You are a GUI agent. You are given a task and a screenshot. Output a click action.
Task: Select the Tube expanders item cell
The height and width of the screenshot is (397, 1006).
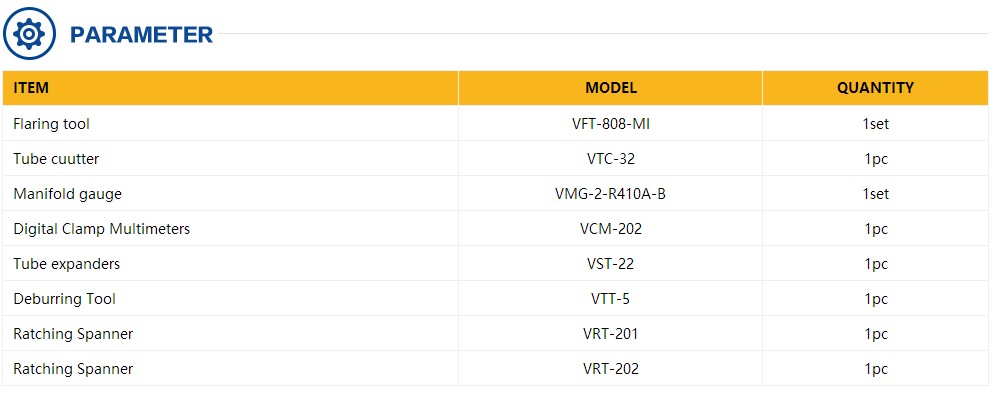click(x=230, y=264)
